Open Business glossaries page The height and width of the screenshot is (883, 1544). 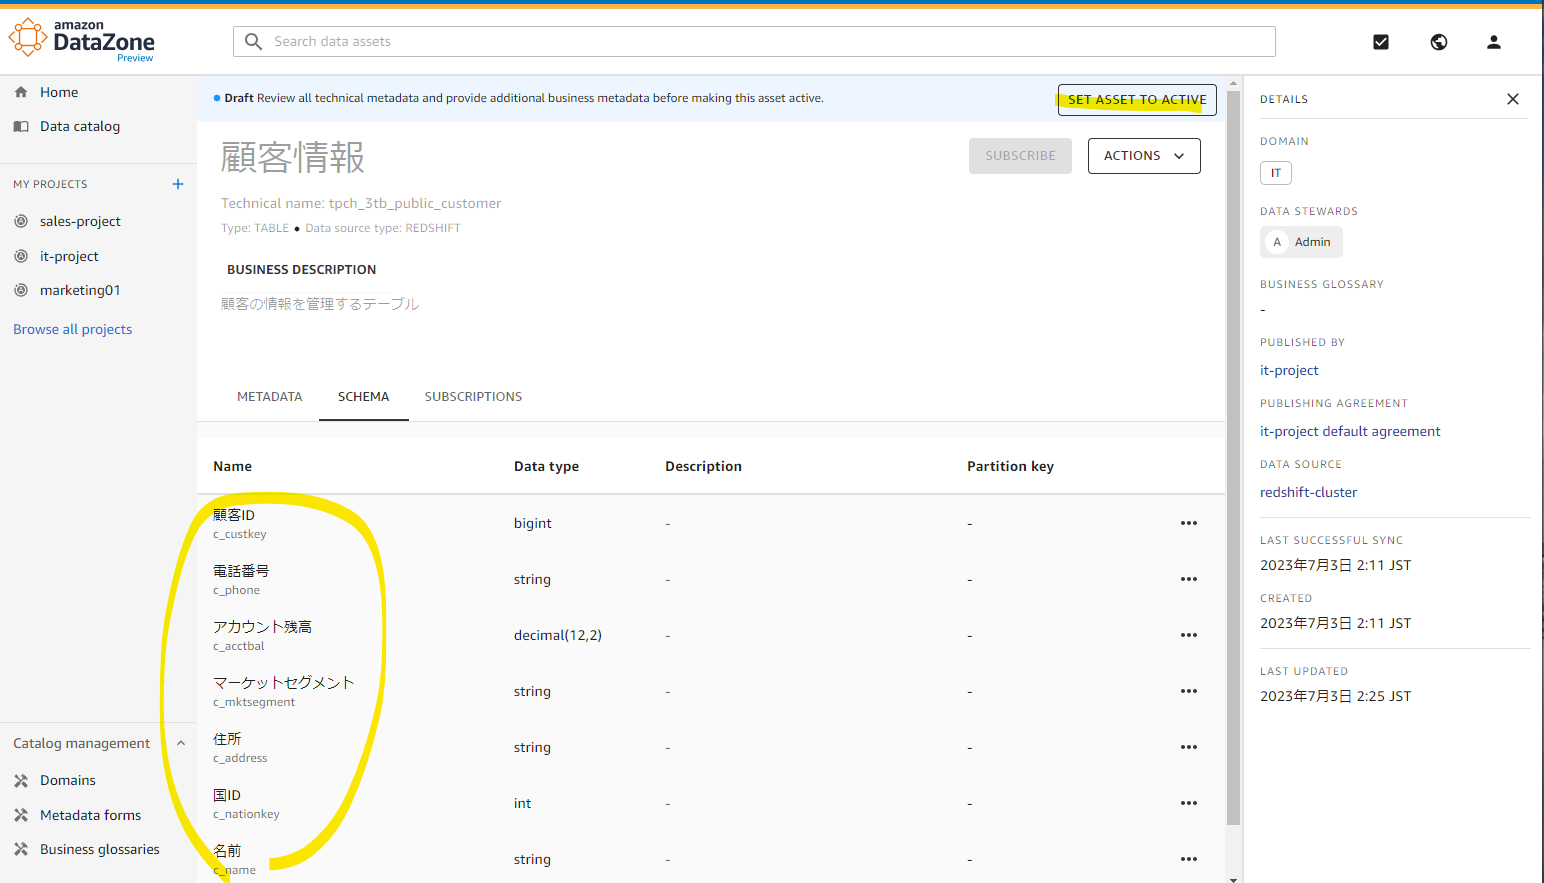pyautogui.click(x=100, y=849)
